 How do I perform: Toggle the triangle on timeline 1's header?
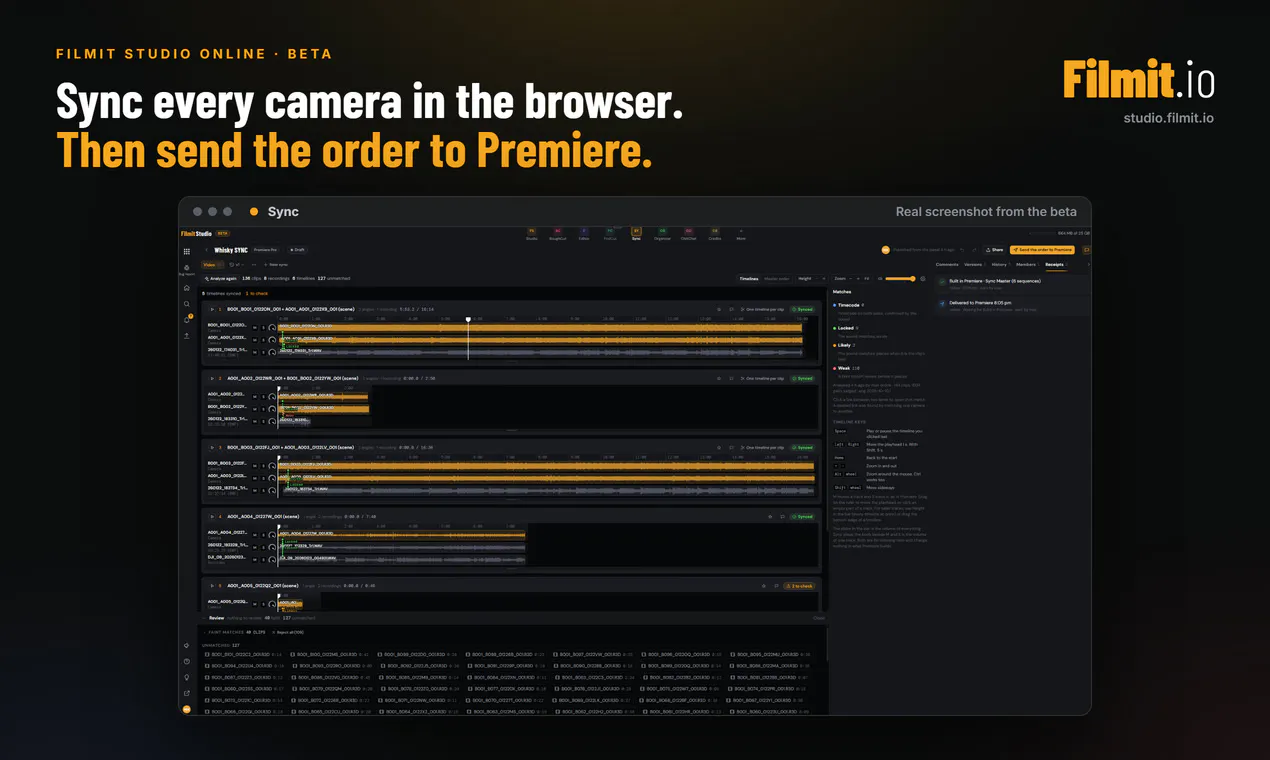pos(211,309)
